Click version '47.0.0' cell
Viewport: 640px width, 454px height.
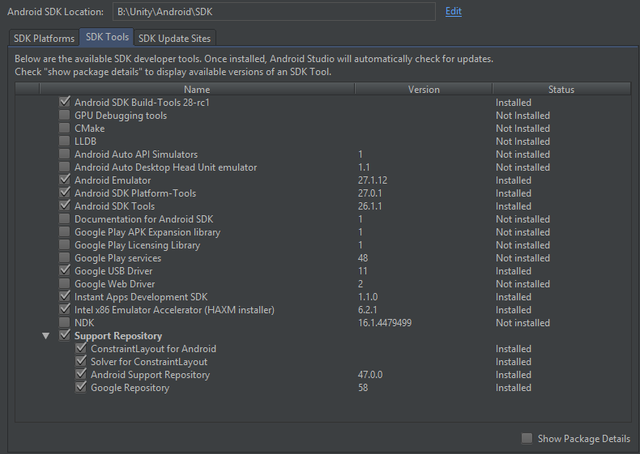coord(370,375)
